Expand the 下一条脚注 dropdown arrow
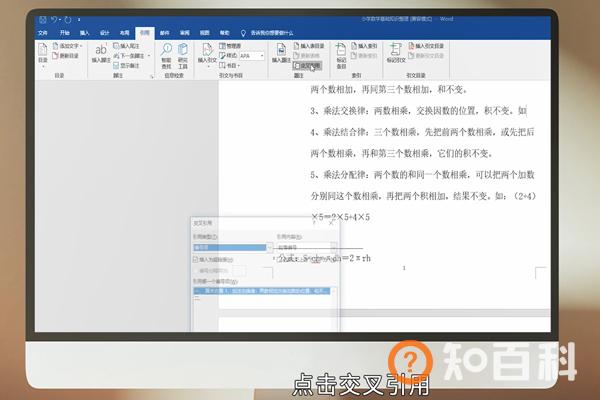Viewport: 600px width, 400px height. click(149, 56)
